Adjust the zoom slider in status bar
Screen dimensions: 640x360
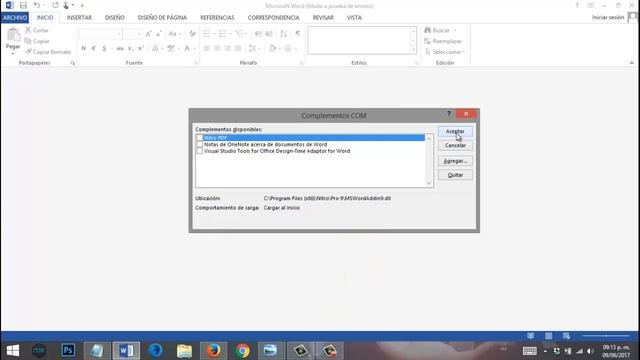[606, 336]
